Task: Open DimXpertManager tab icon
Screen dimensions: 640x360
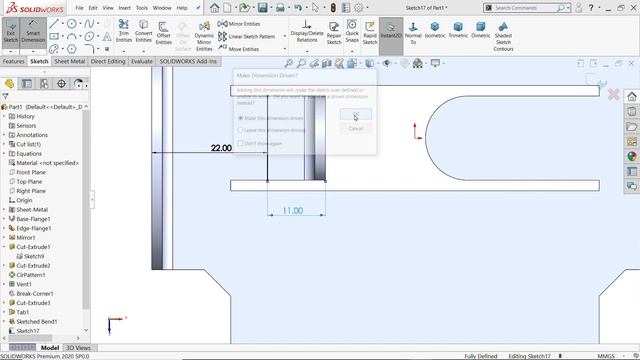Action: point(61,84)
